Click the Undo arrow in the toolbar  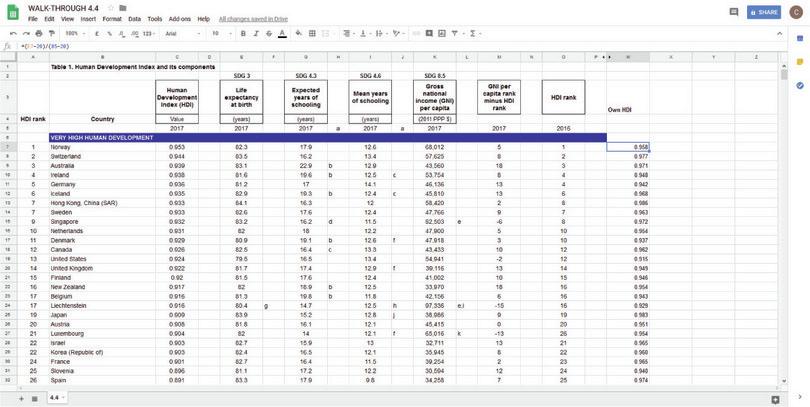tap(13, 34)
